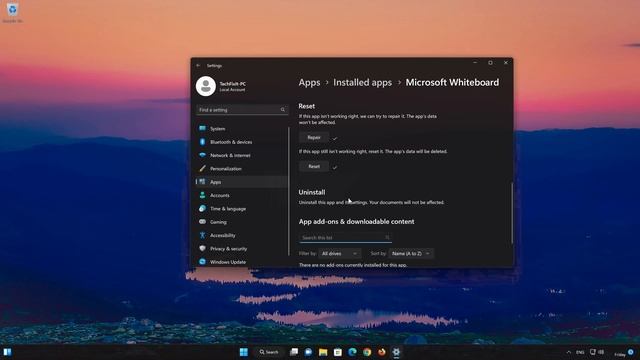Open Task View from the taskbar
The image size is (640, 360).
294,352
